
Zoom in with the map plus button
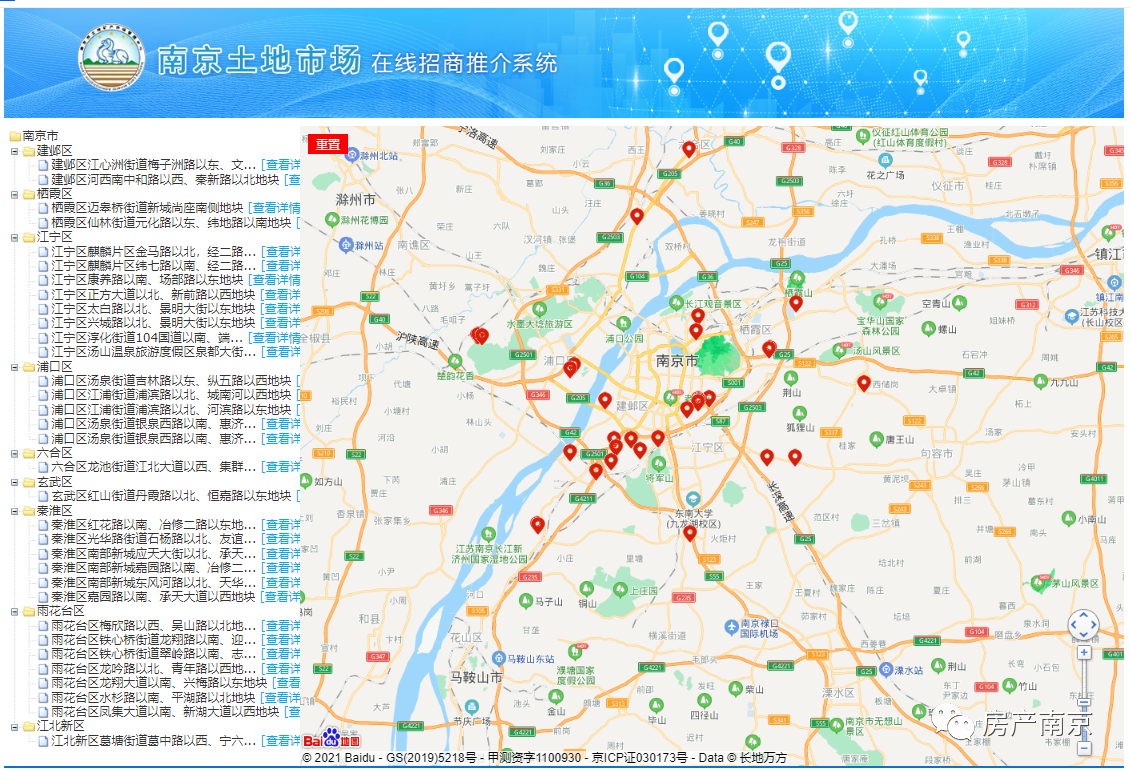(1084, 653)
